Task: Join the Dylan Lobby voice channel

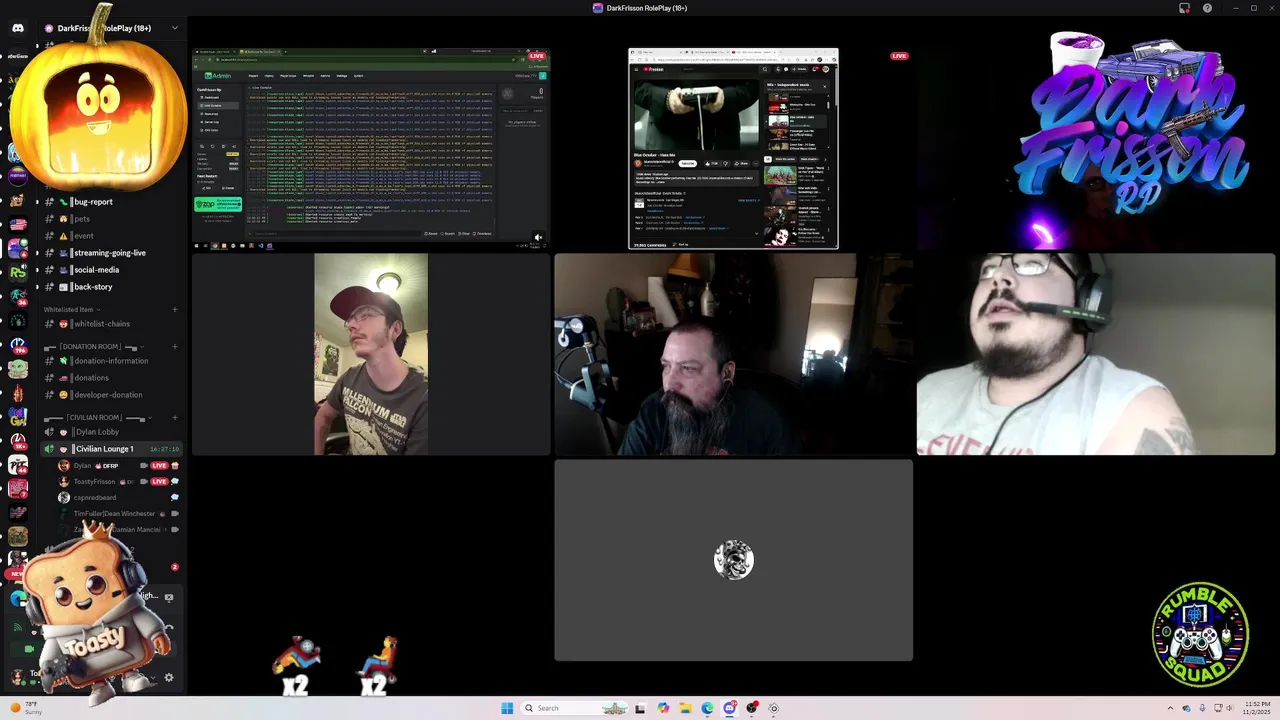Action: click(110, 432)
